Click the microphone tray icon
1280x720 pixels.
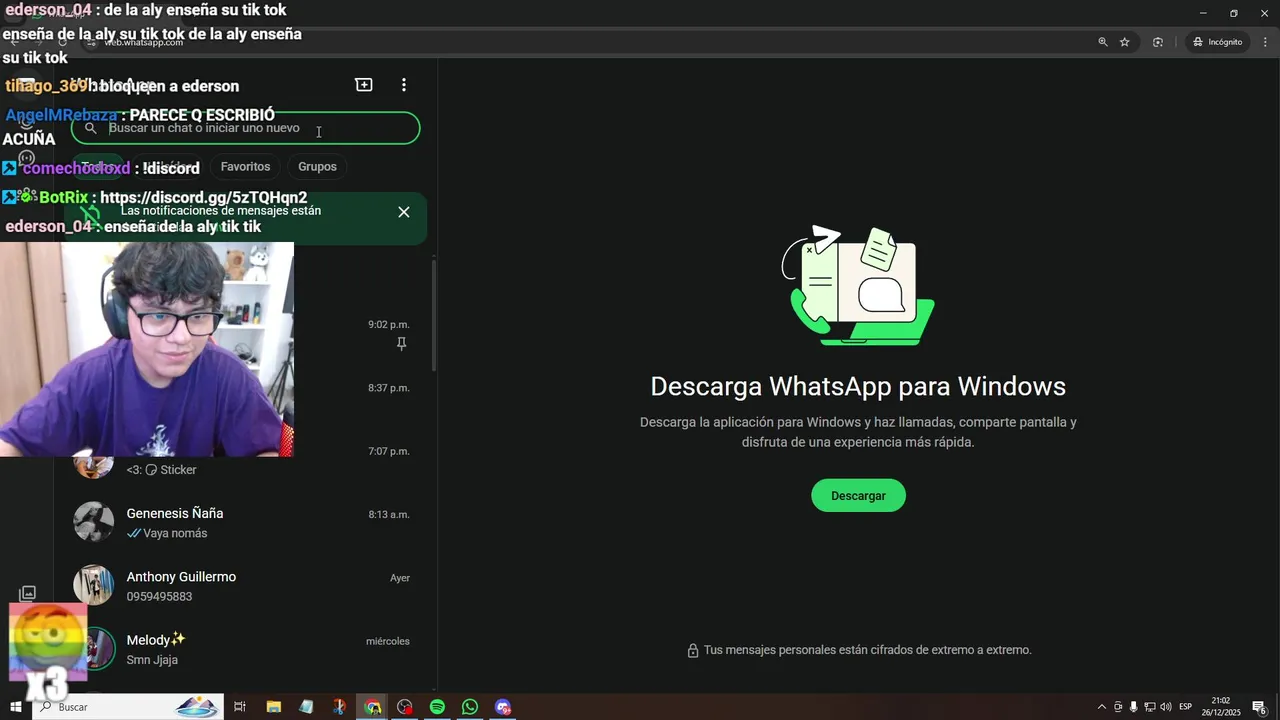point(1133,707)
